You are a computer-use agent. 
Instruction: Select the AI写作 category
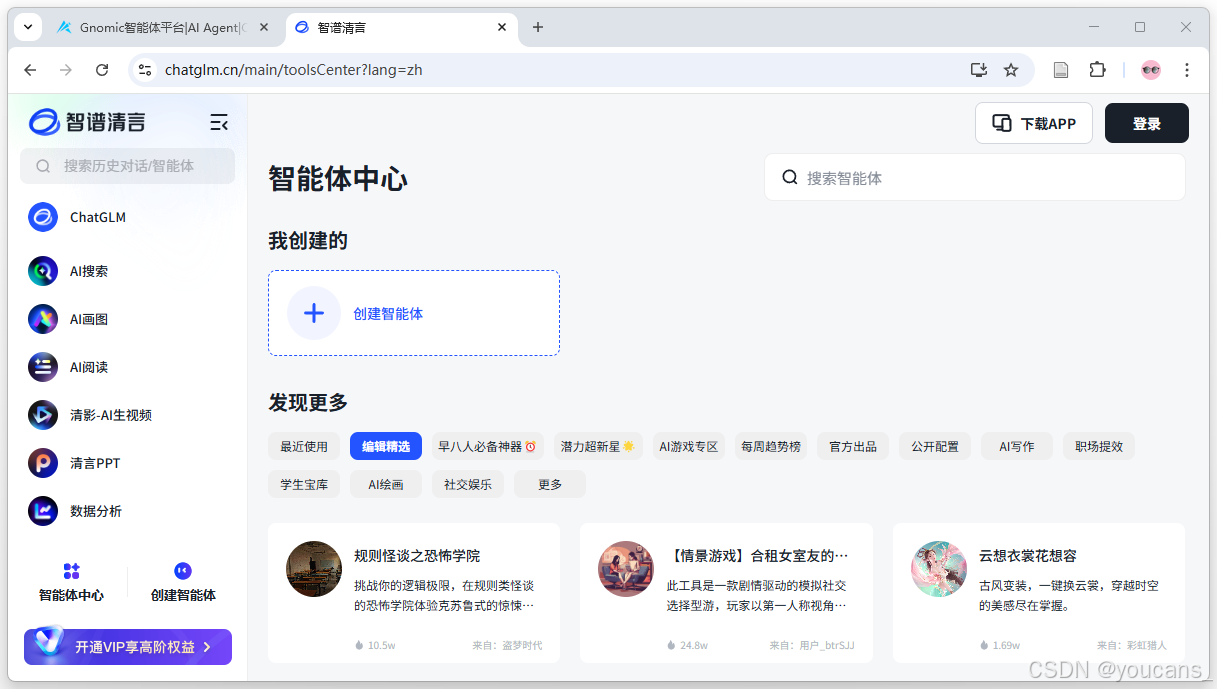click(x=1017, y=446)
